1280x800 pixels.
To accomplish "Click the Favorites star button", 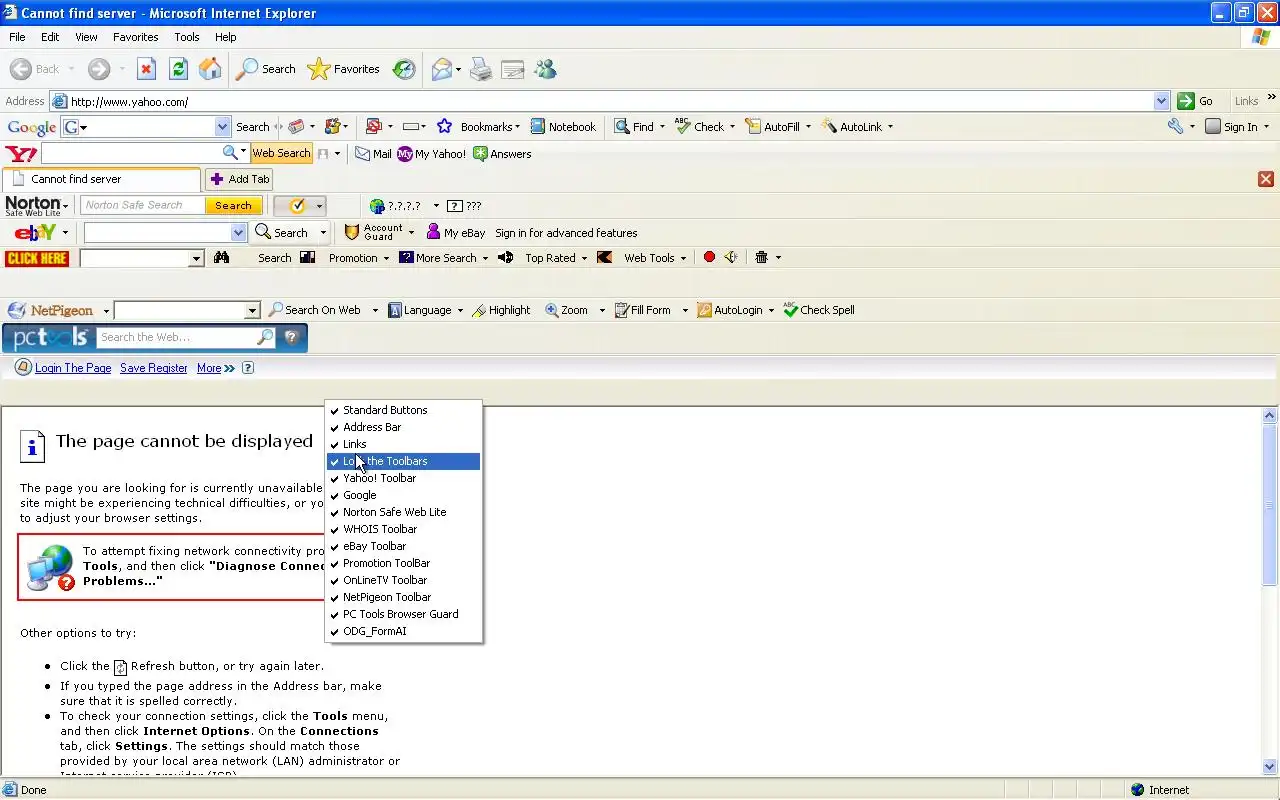I will click(344, 69).
